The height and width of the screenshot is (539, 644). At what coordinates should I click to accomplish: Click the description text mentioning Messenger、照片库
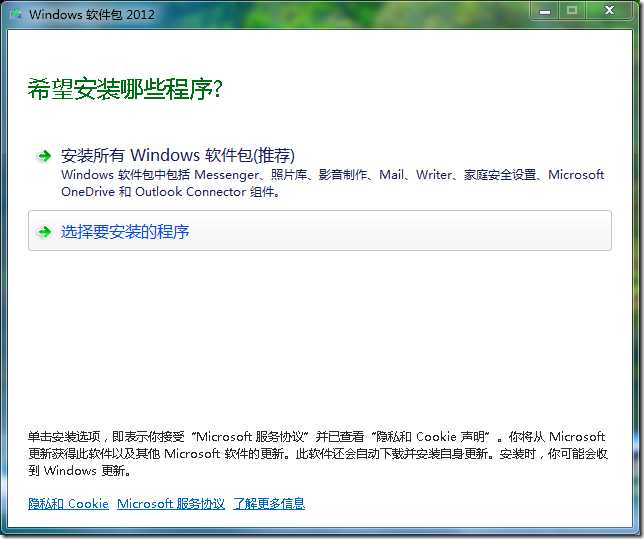tap(332, 183)
